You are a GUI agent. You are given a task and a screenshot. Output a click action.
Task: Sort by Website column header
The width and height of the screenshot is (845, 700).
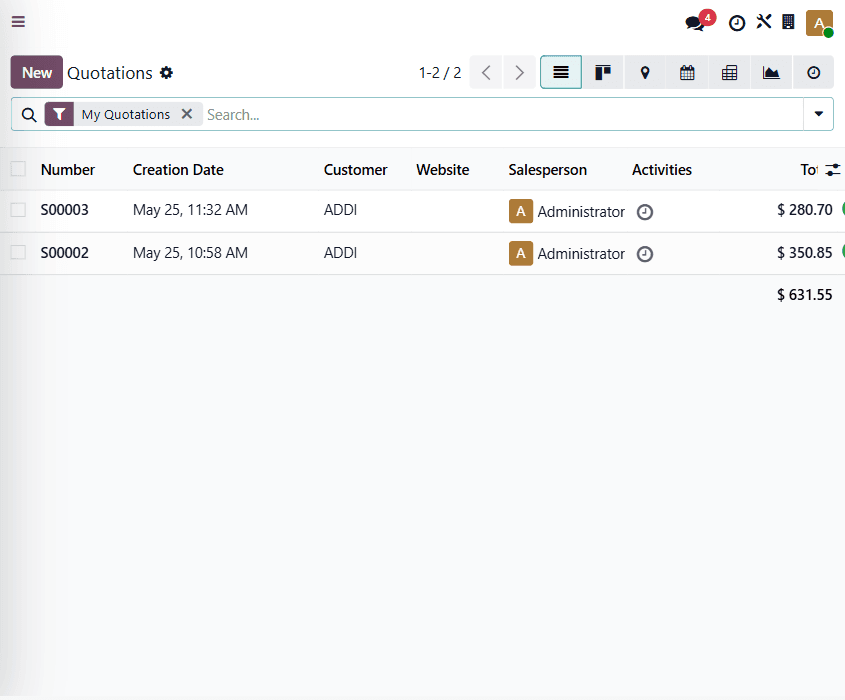point(443,170)
